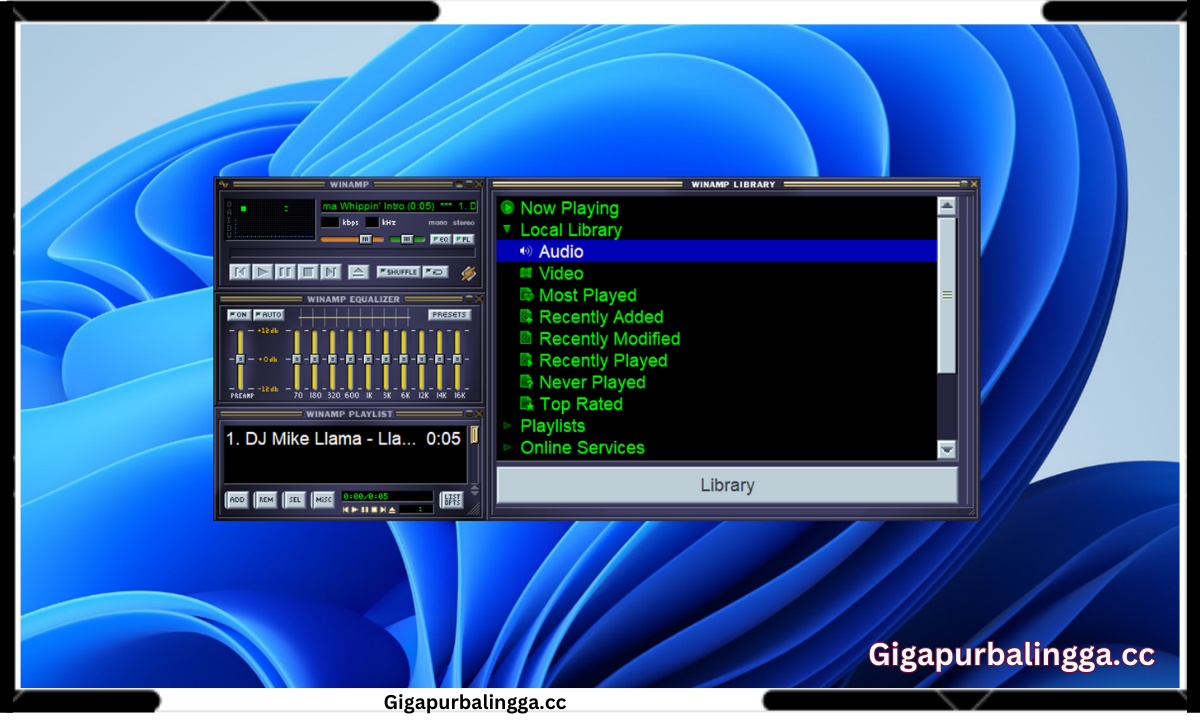Open the Winamp main menu icon in title bar

(x=224, y=184)
